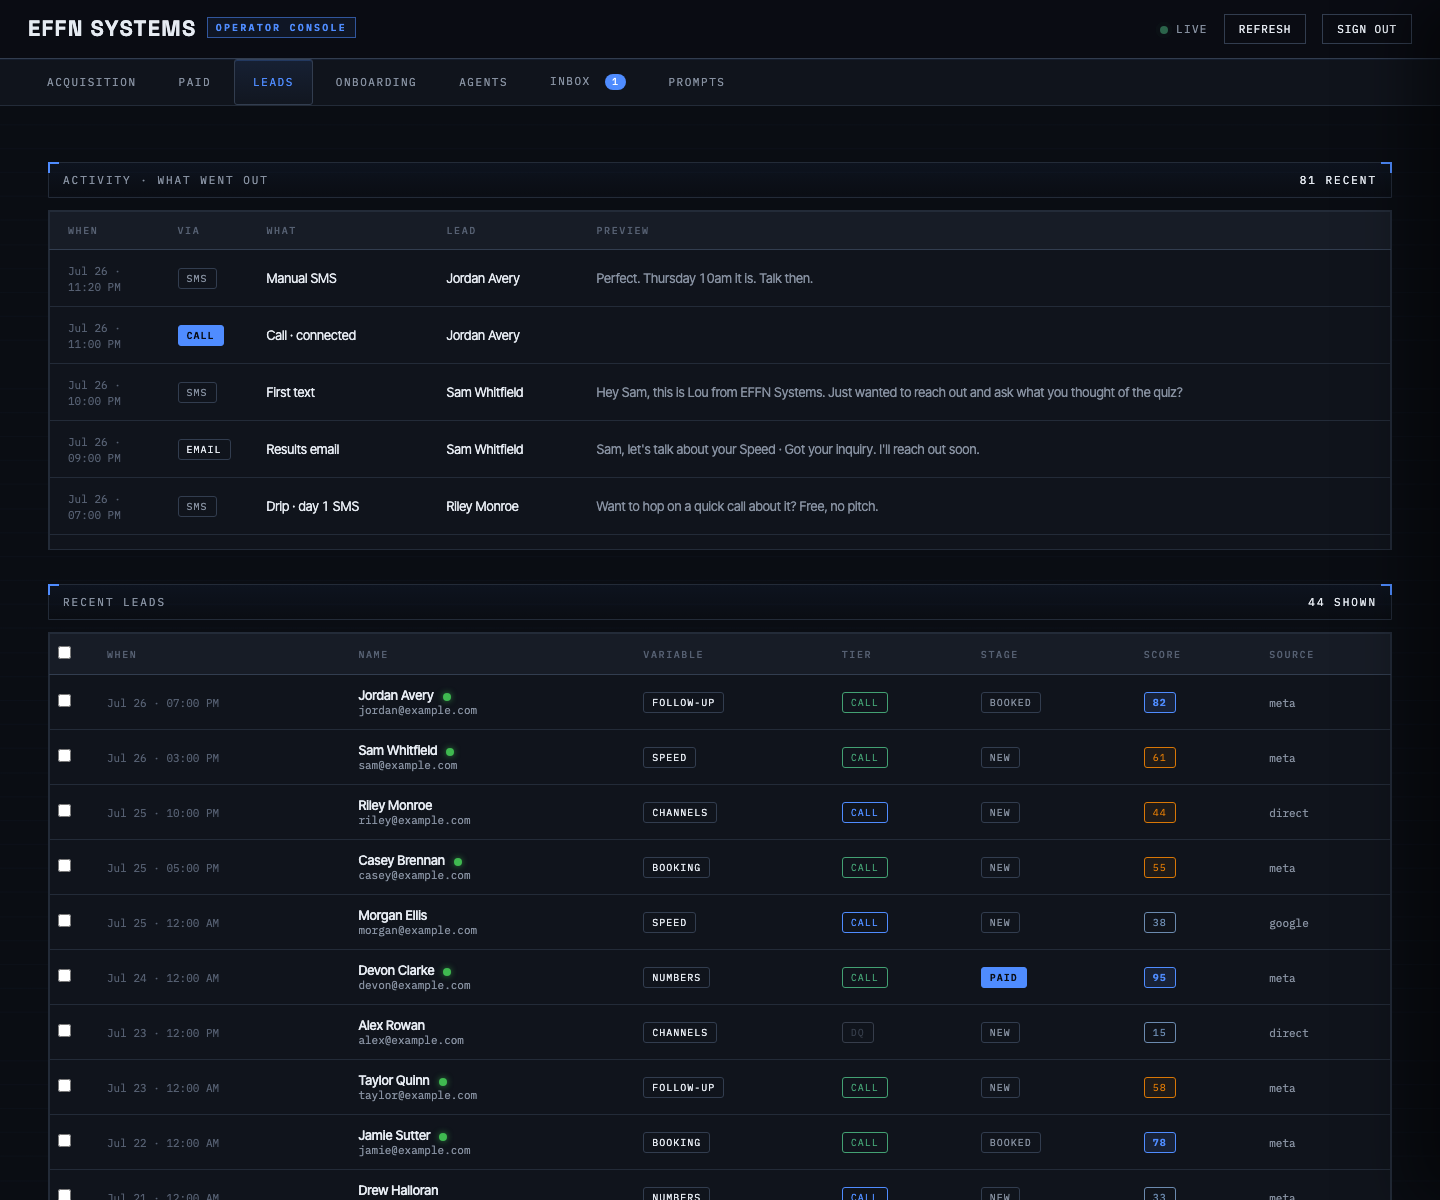This screenshot has width=1440, height=1200.
Task: Click the DQ tier badge for Alex Rowan
Action: (x=857, y=1033)
